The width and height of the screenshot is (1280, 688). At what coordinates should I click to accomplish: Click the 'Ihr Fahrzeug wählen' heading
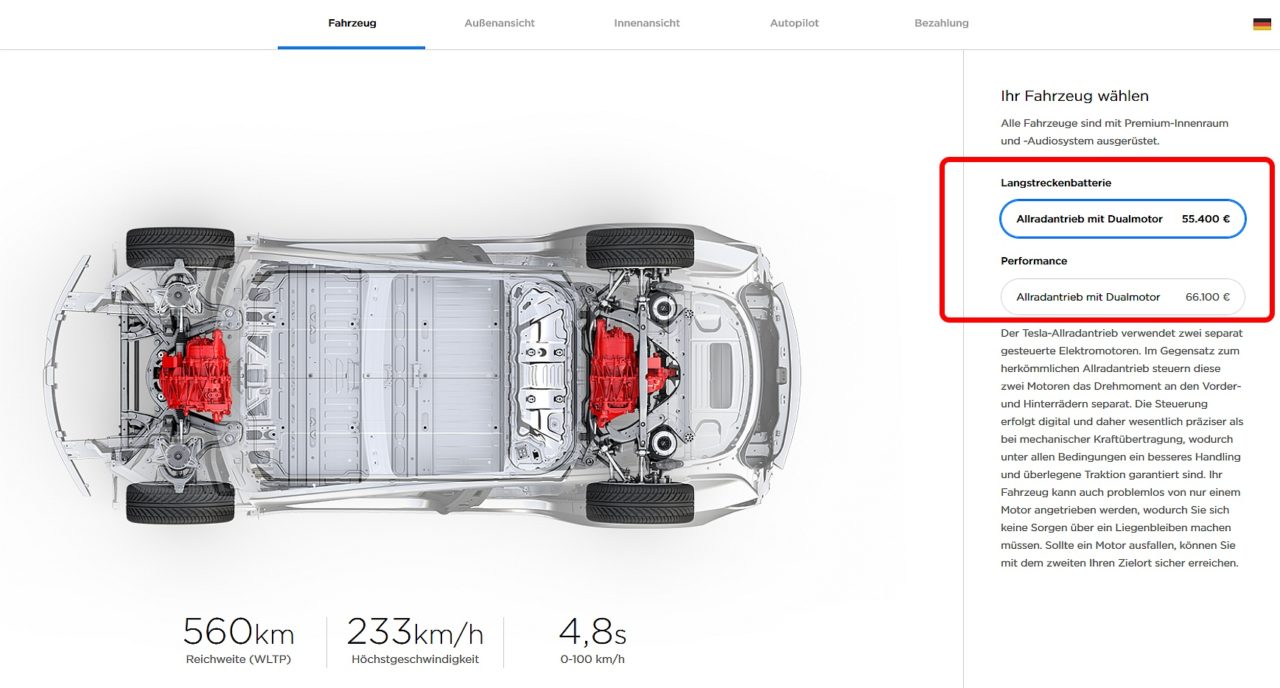click(1075, 96)
